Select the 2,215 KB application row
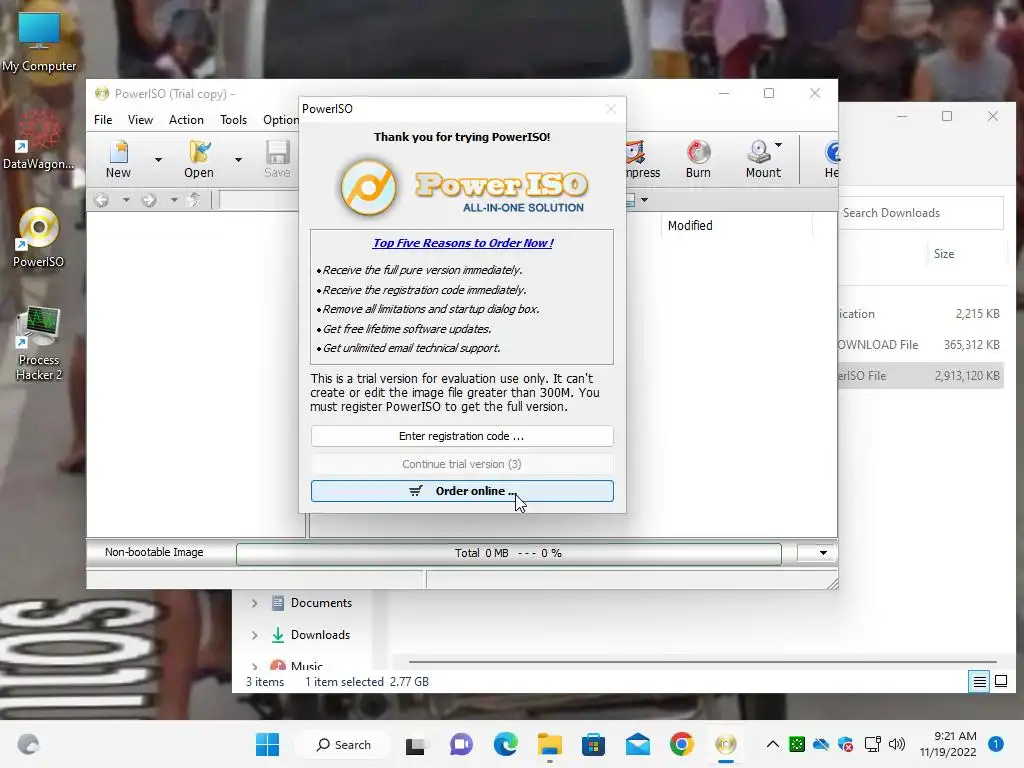Viewport: 1024px width, 768px height. click(x=921, y=314)
